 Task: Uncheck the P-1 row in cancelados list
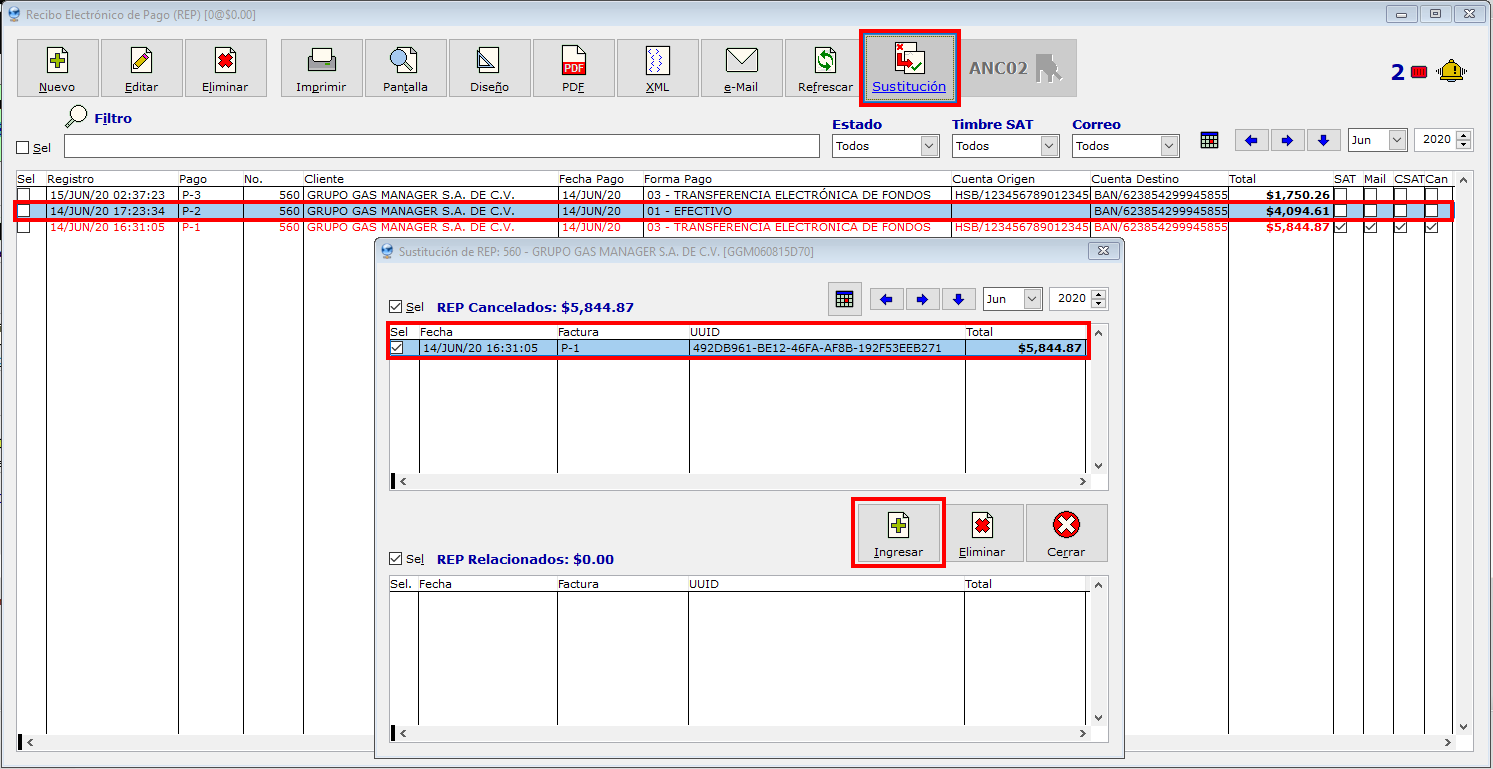(x=397, y=348)
